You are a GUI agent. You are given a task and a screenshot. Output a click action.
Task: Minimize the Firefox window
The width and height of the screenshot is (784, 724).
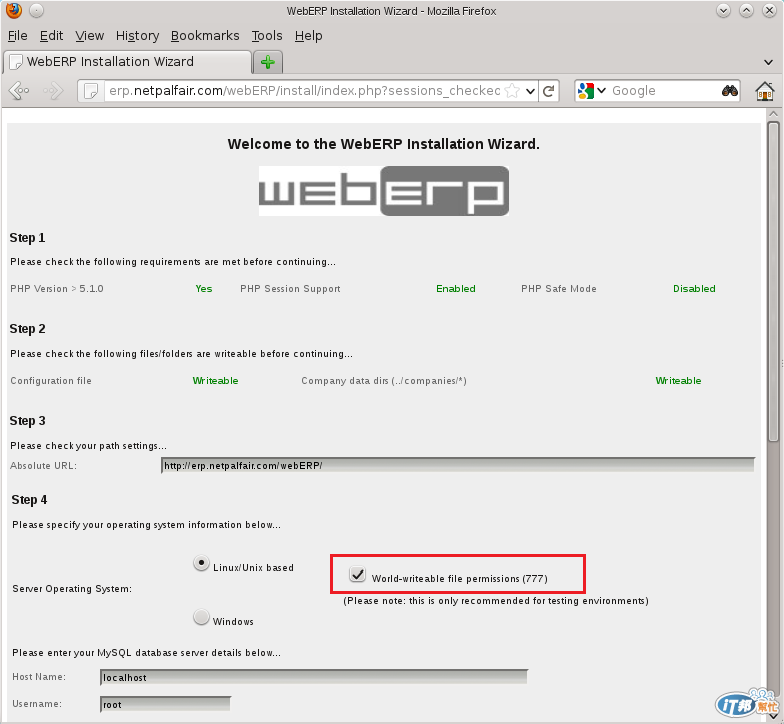click(x=723, y=10)
